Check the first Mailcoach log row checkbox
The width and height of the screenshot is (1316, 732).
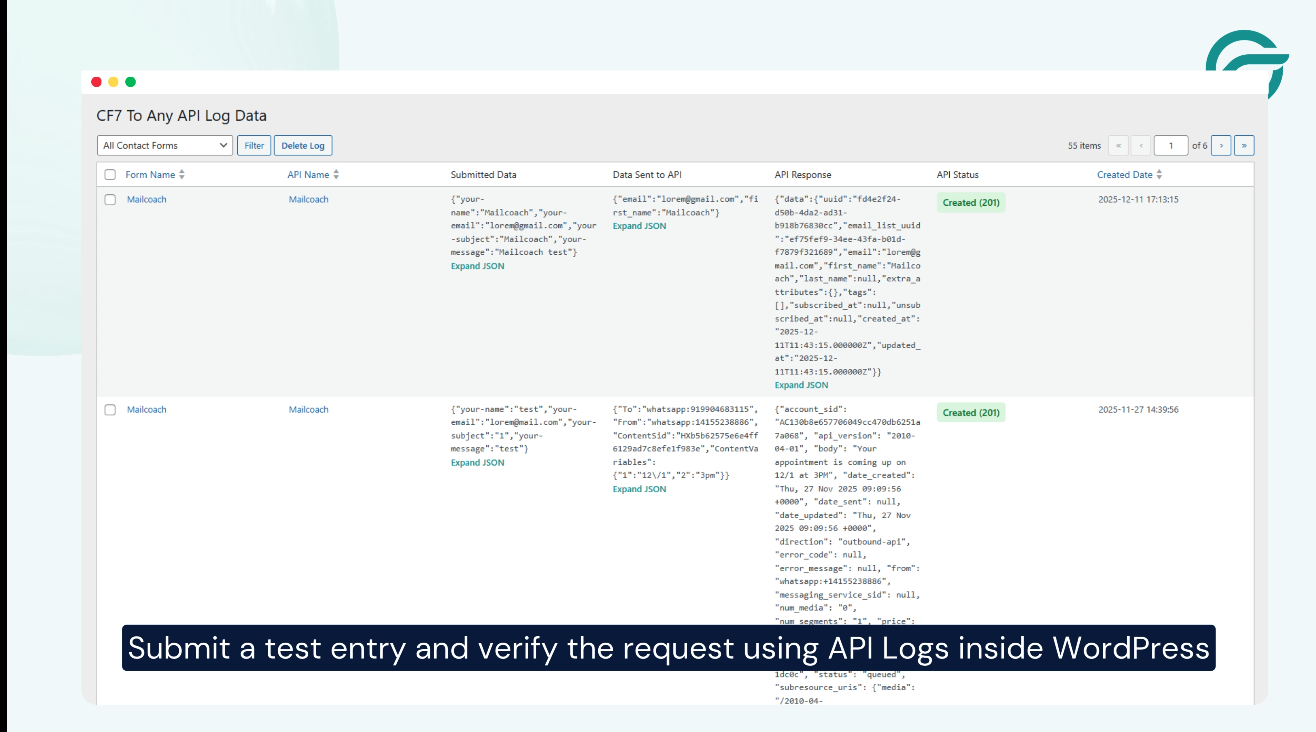tap(111, 198)
